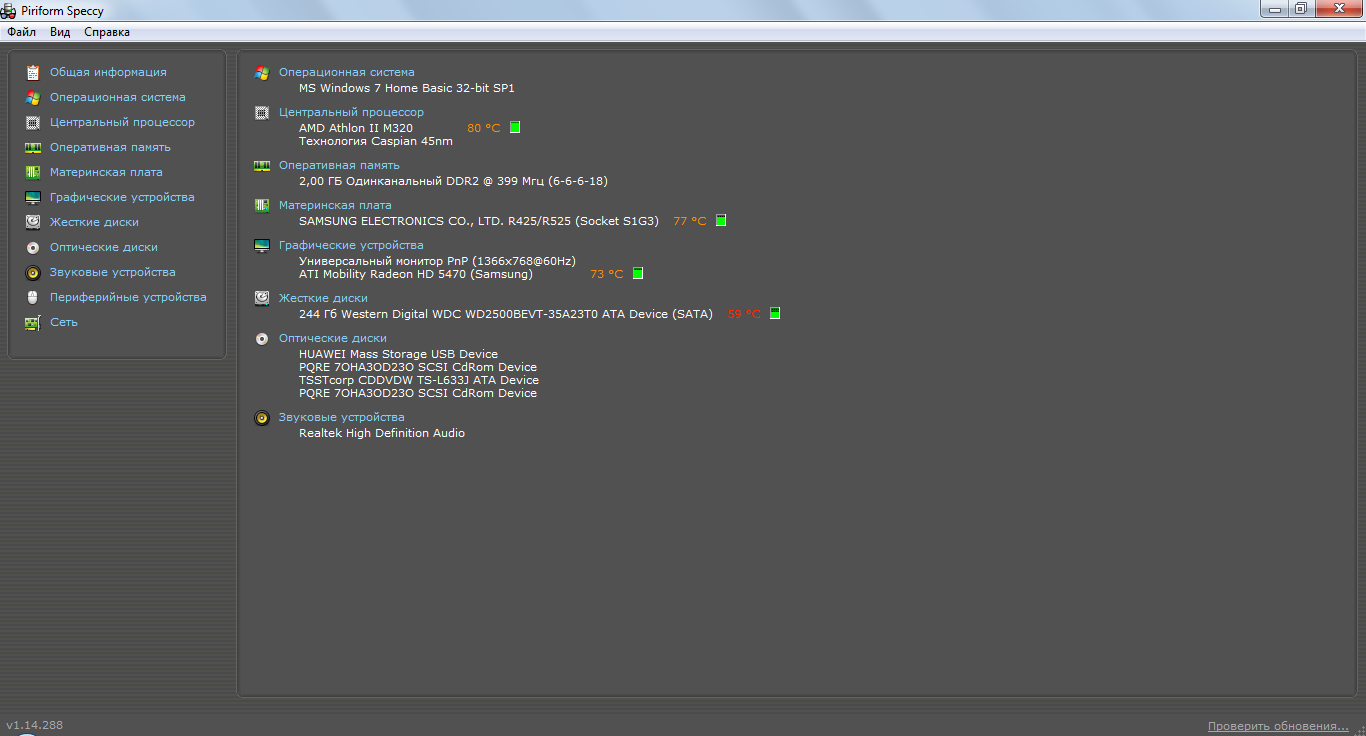Viewport: 1366px width, 736px height.
Task: Click the Windows icon in summary panel heading
Action: (x=262, y=72)
